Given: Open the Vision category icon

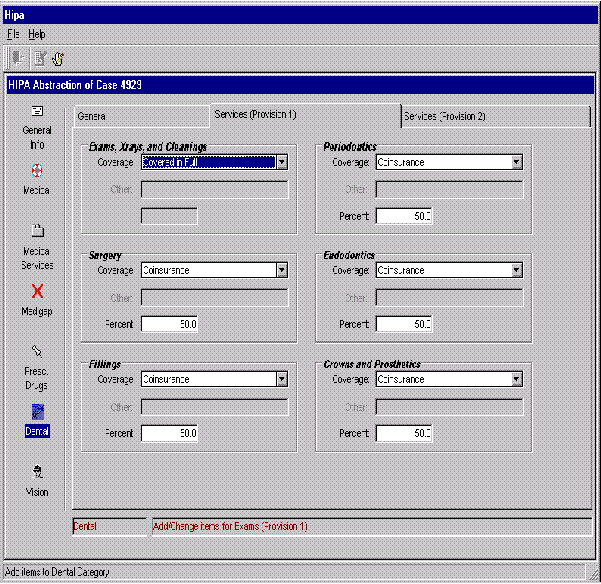Looking at the screenshot, I should point(36,473).
